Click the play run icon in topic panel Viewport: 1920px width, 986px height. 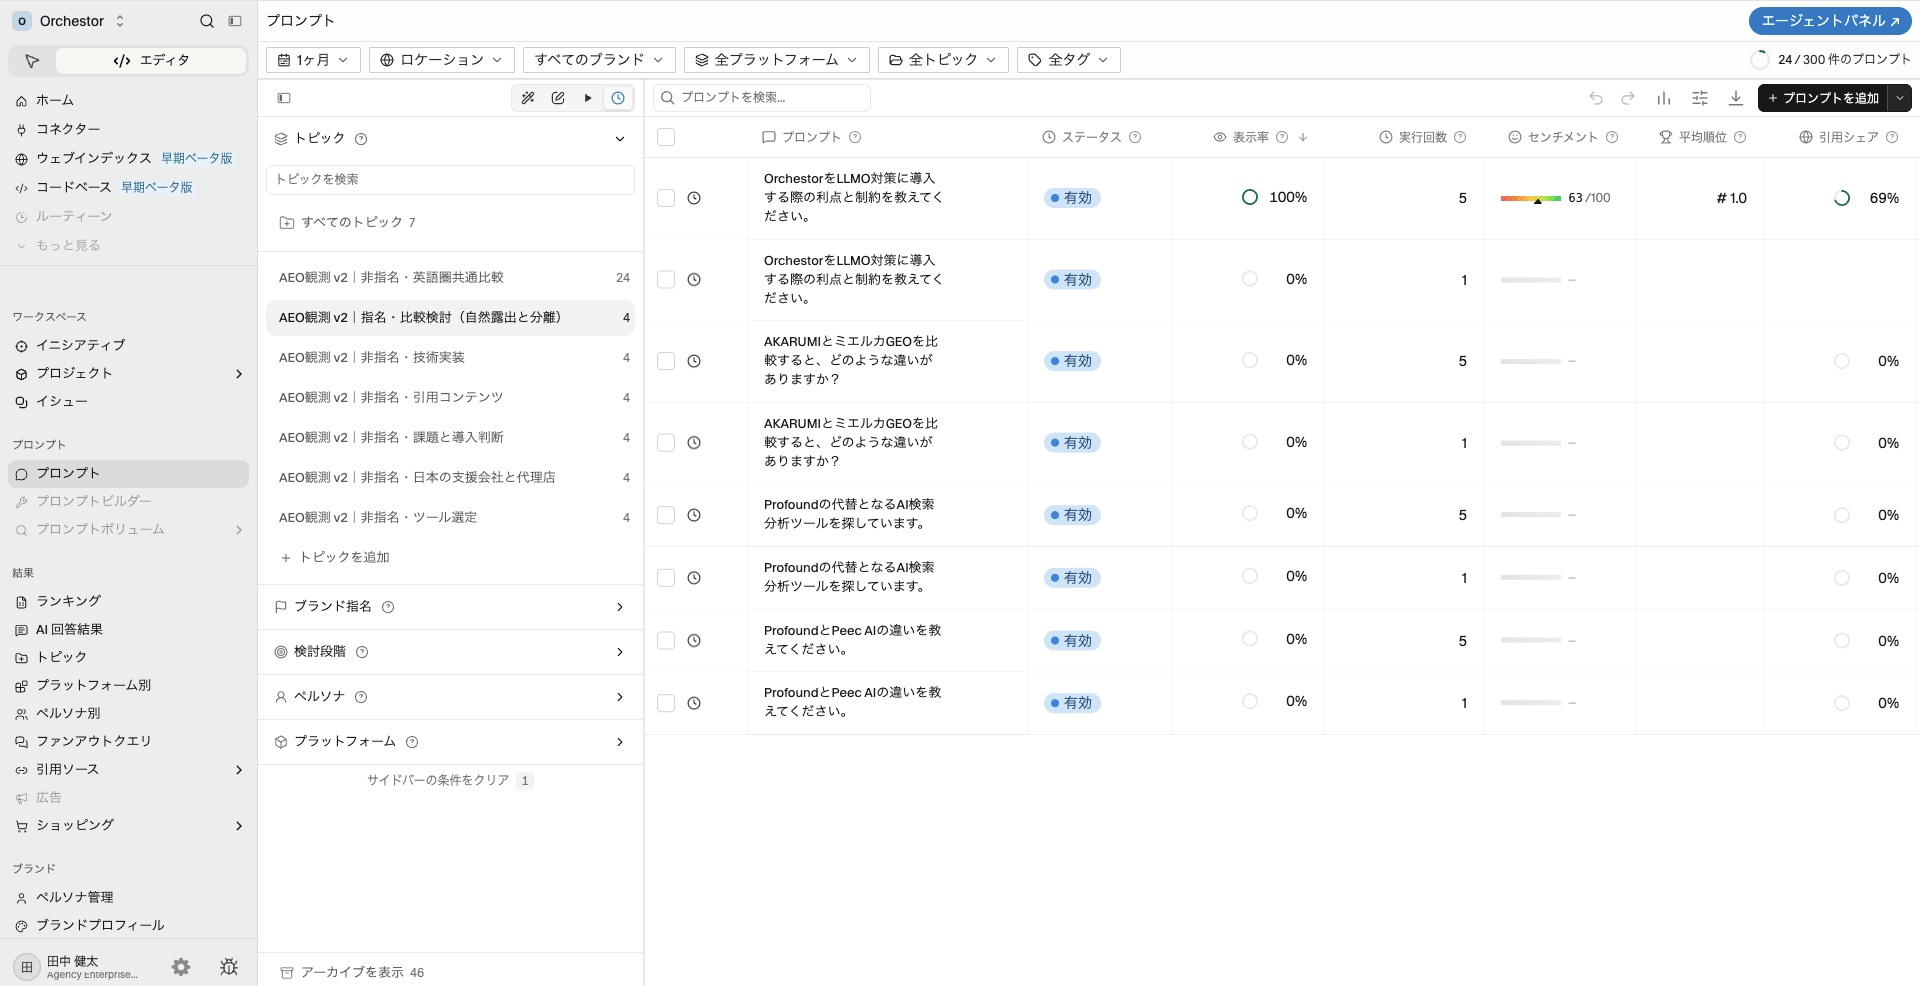point(588,98)
